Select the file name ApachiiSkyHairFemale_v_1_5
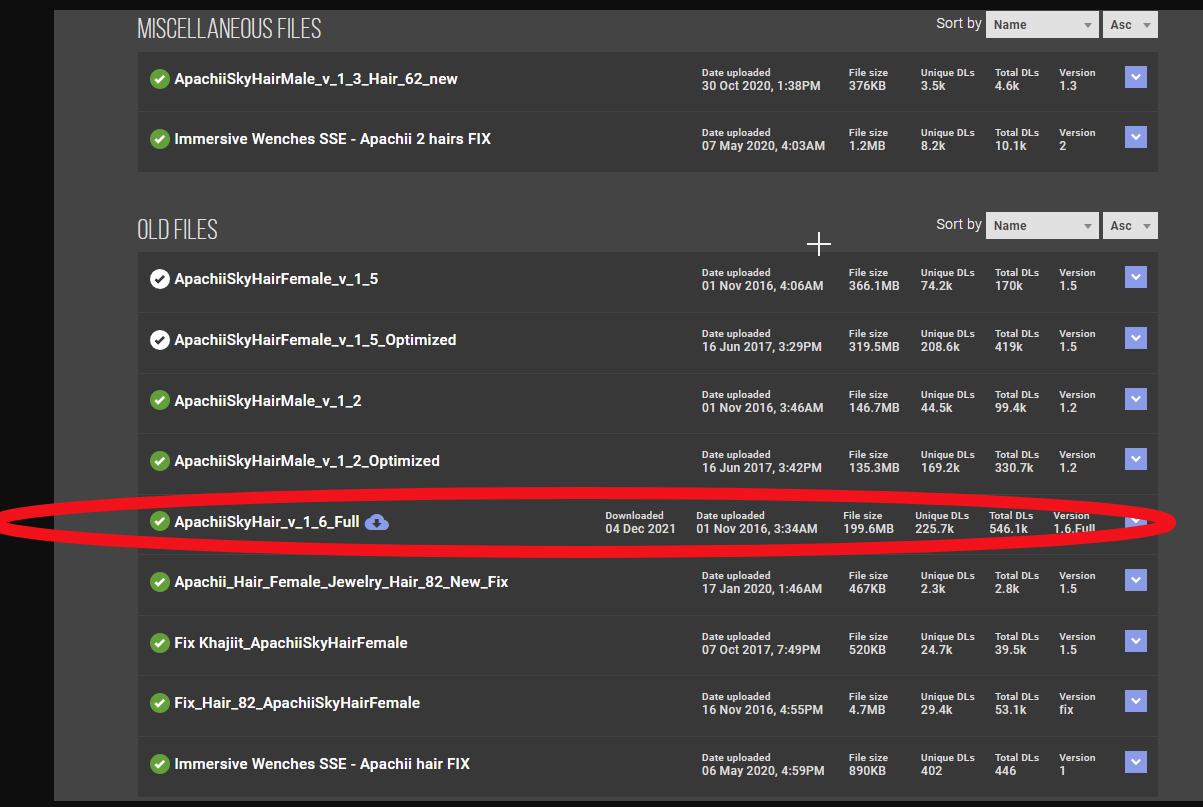The height and width of the screenshot is (807, 1203). tap(276, 279)
